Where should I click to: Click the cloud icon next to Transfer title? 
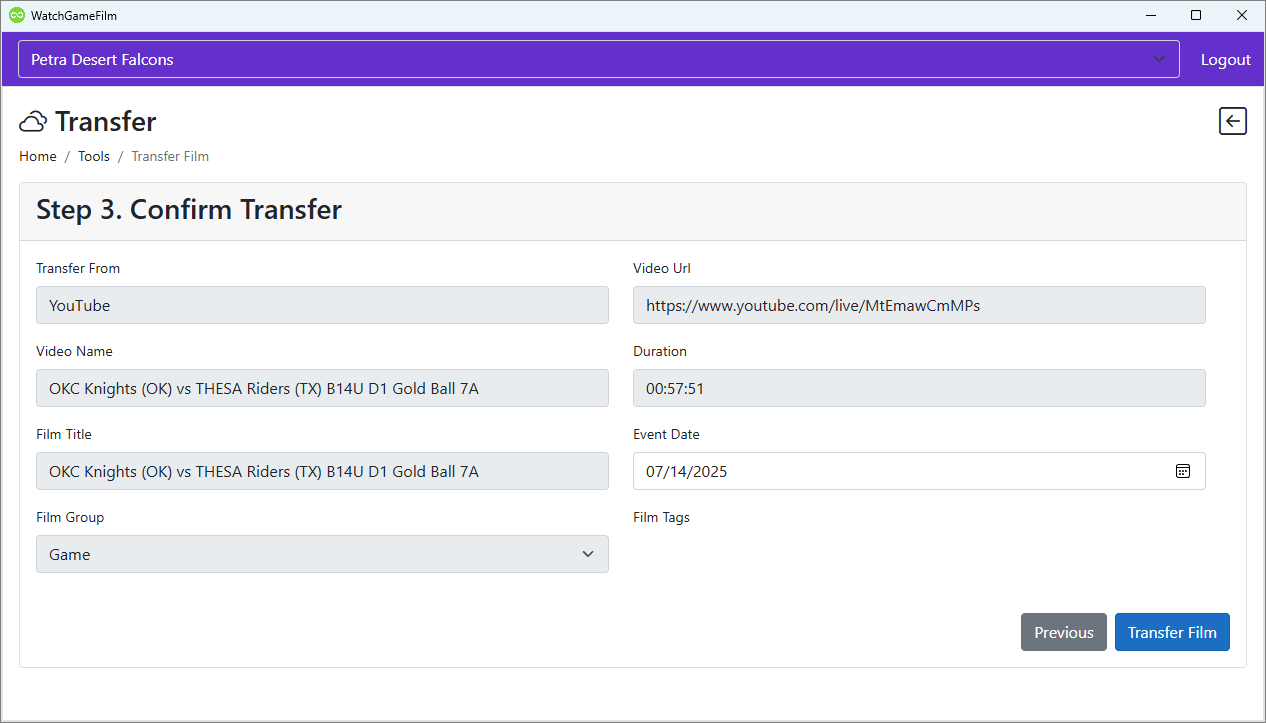(33, 122)
